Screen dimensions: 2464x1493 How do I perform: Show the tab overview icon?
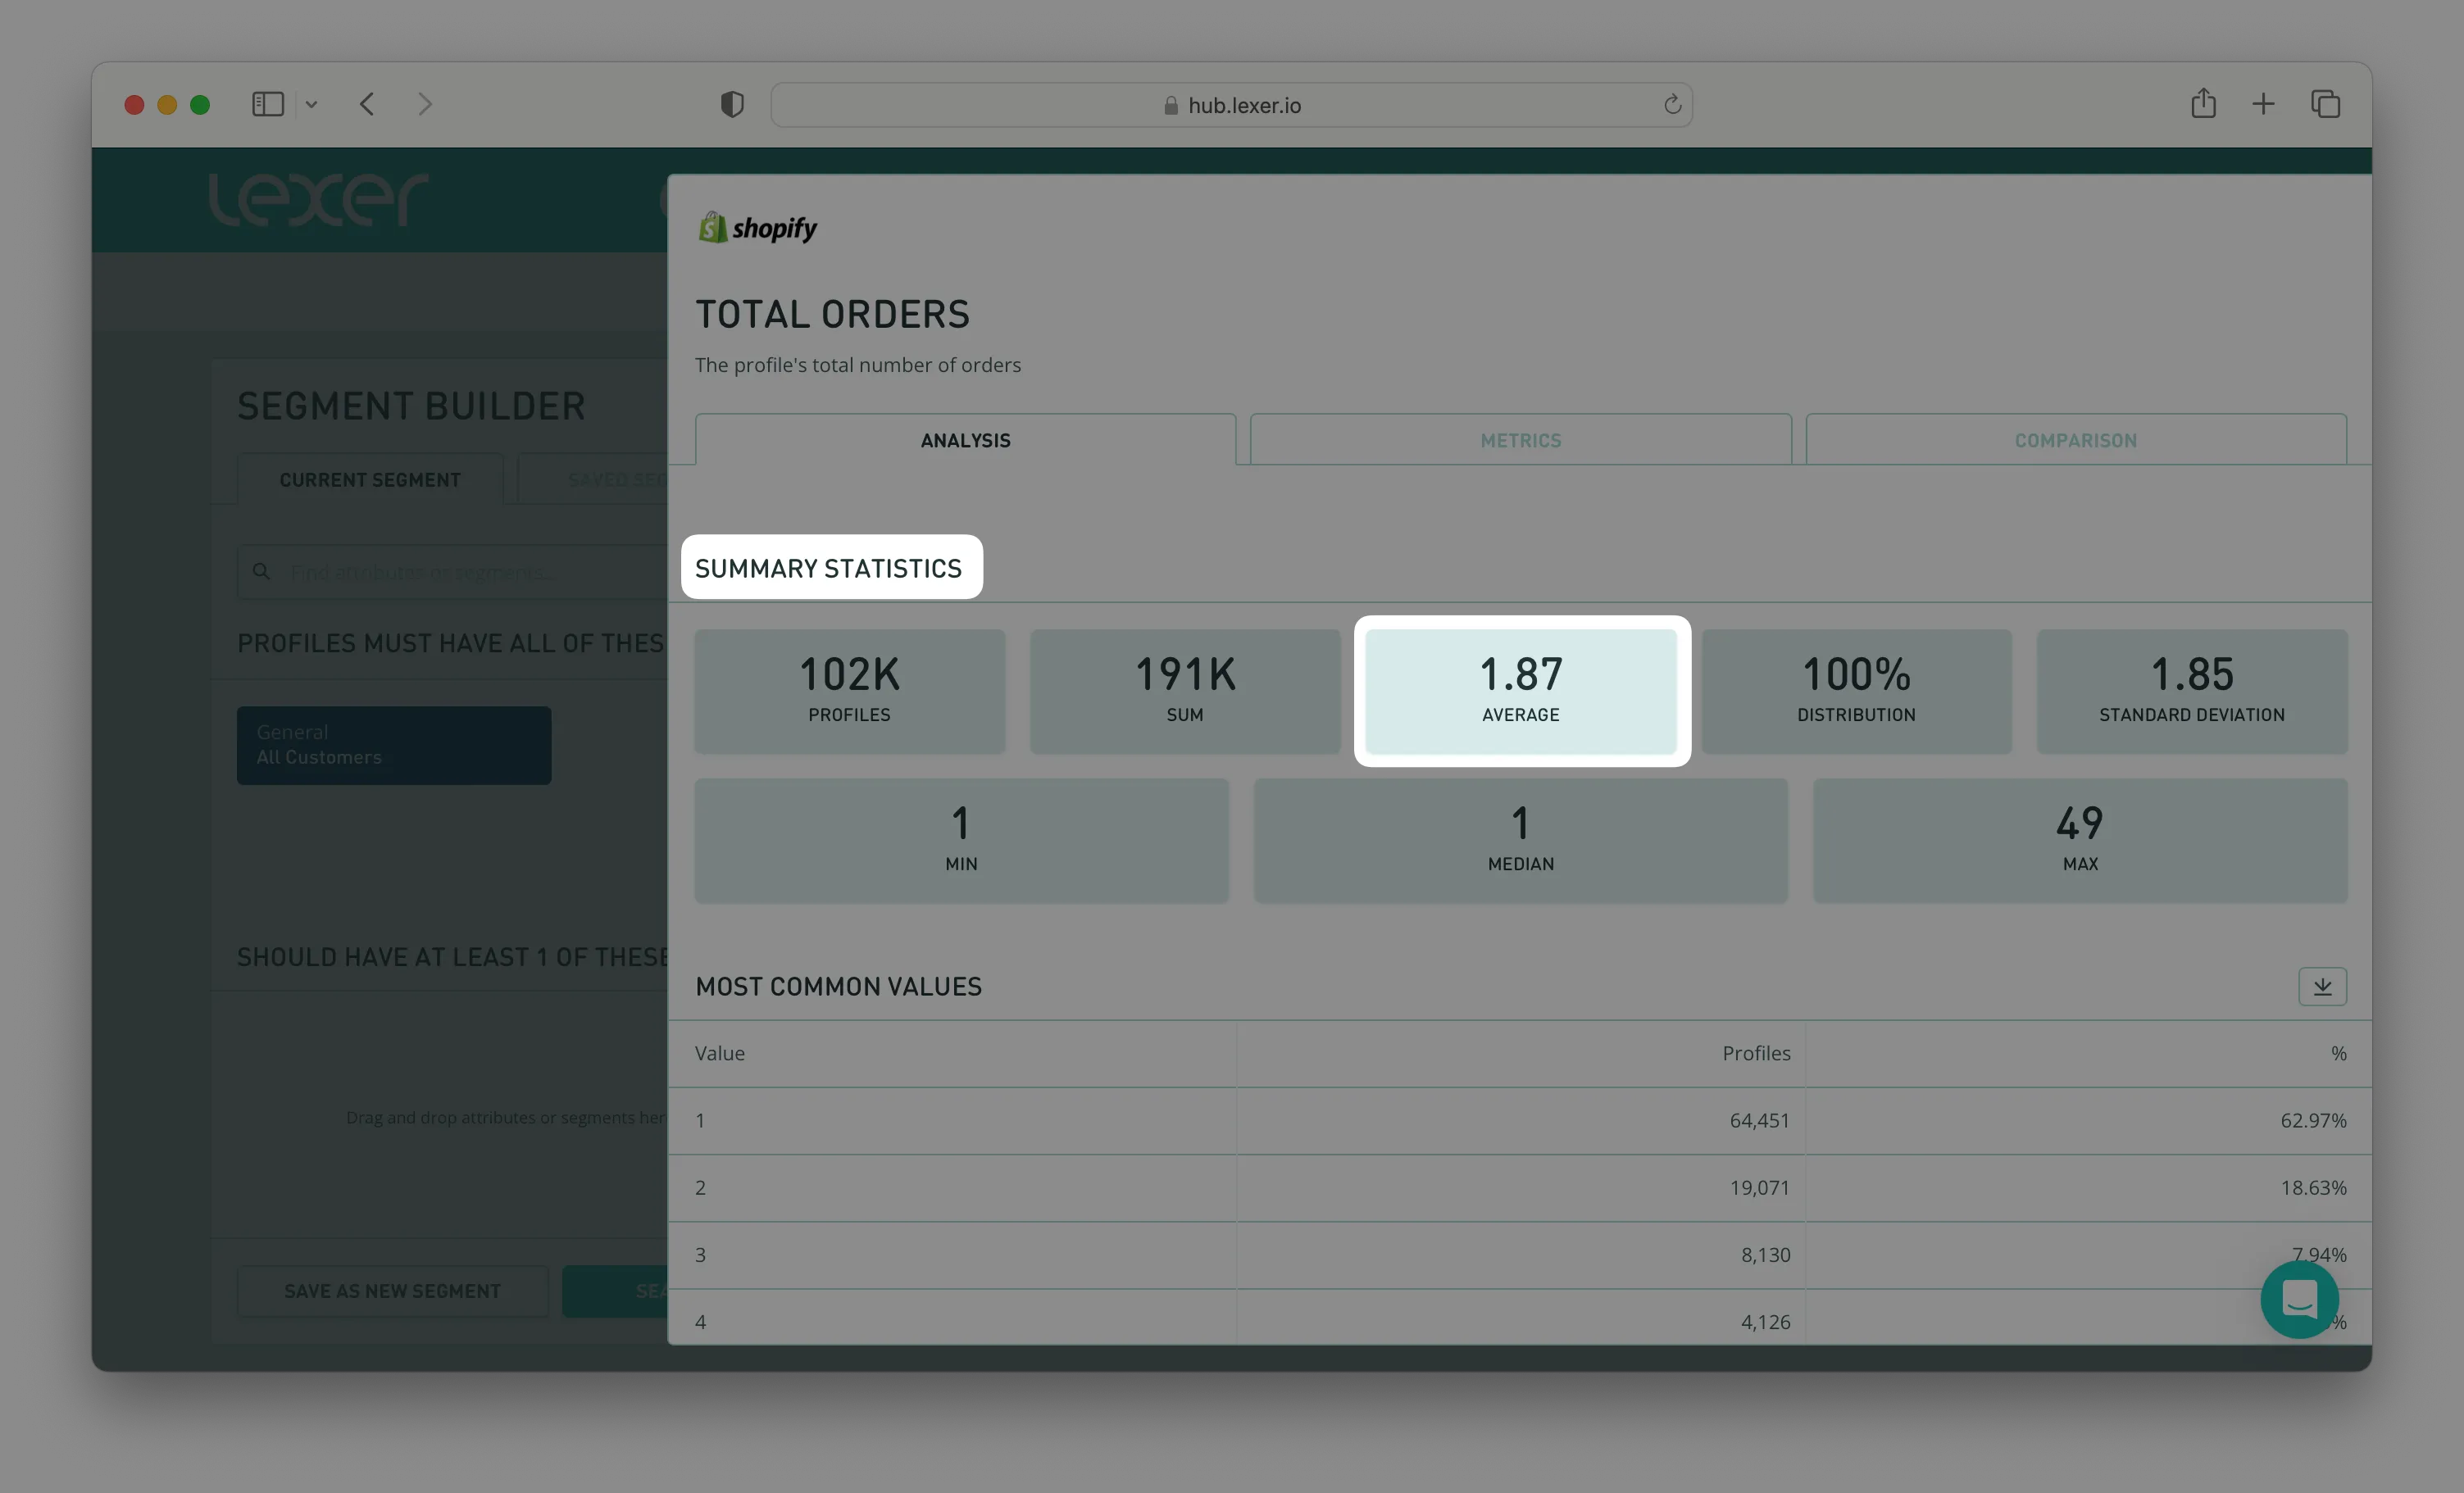click(2325, 104)
